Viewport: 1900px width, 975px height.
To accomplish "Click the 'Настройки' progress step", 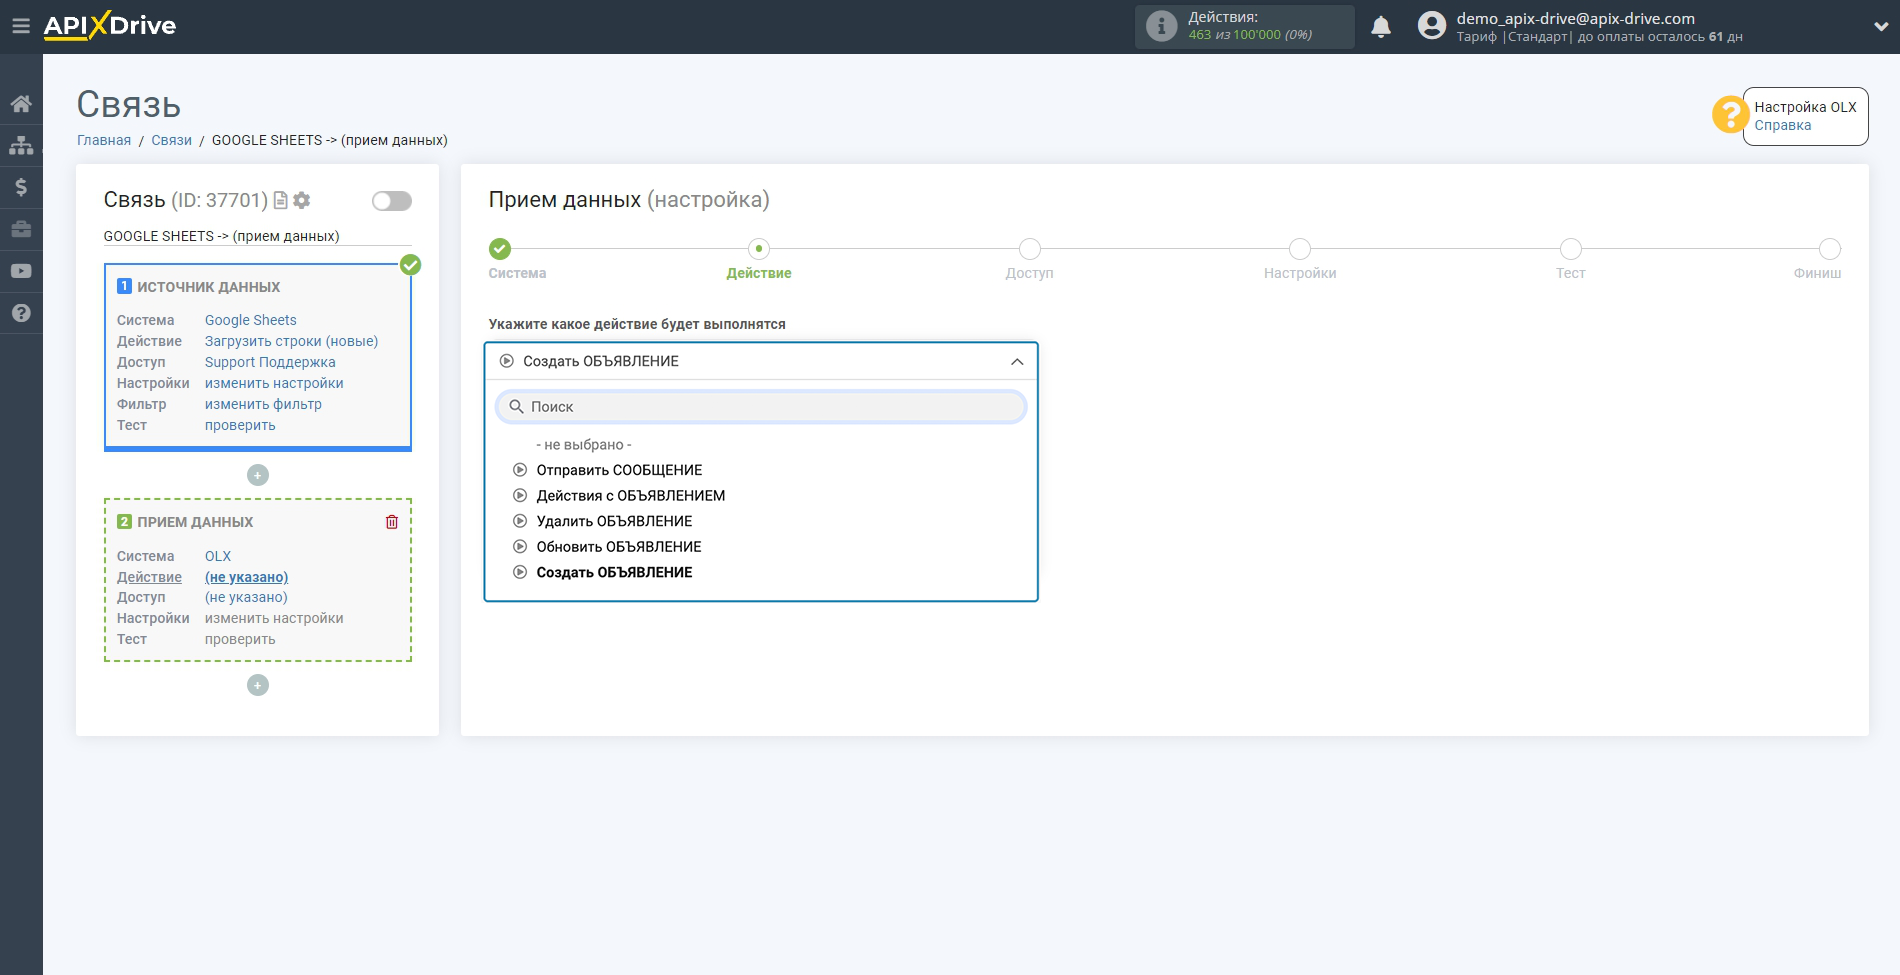I will click(x=1300, y=249).
